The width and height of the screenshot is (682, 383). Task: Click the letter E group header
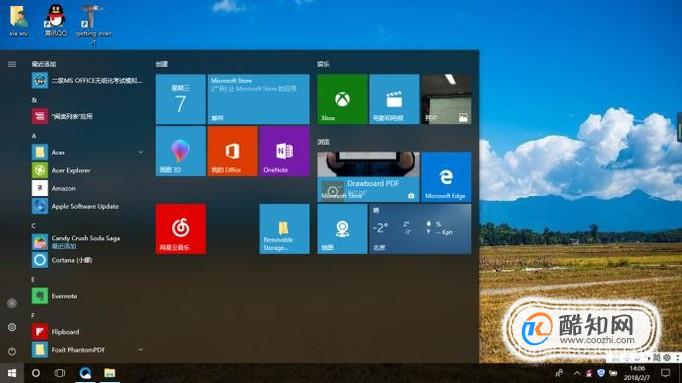(x=33, y=280)
